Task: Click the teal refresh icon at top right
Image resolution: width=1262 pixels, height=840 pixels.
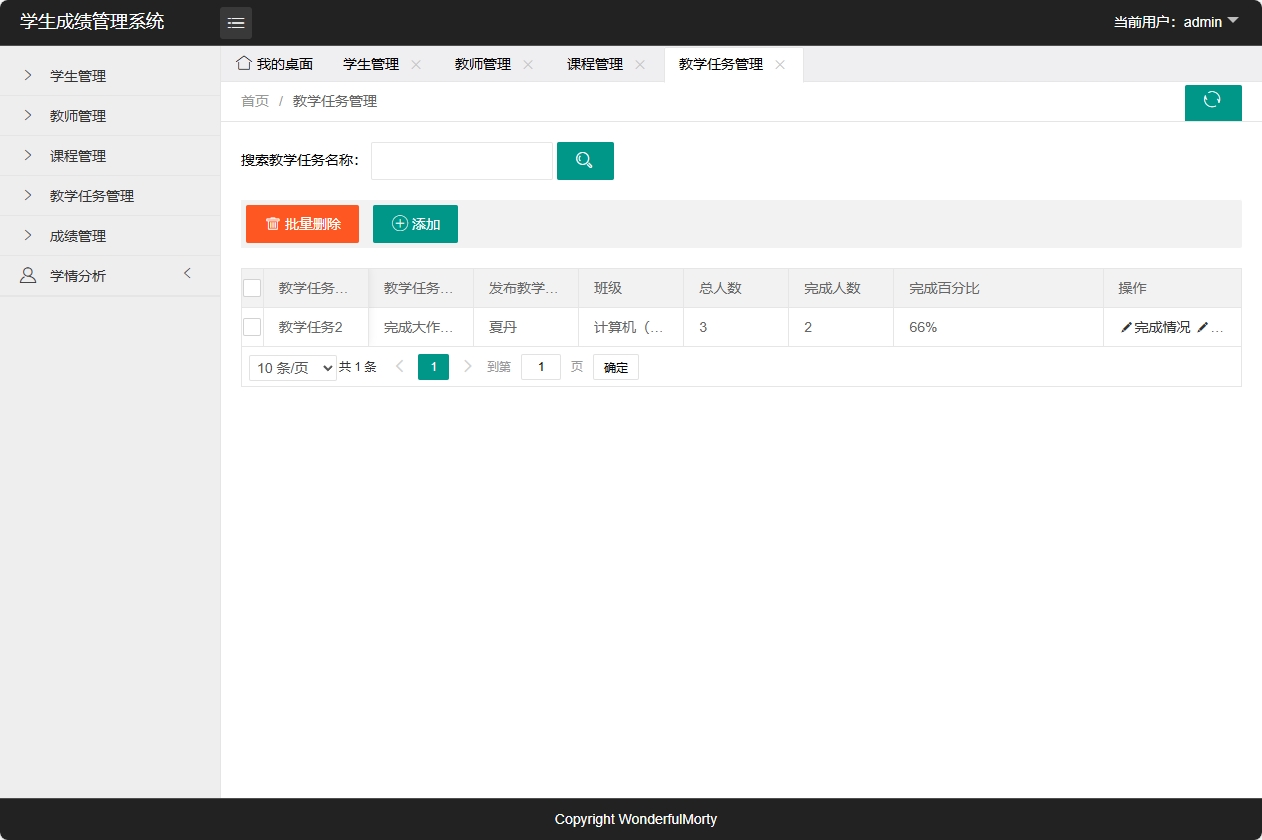Action: tap(1213, 102)
